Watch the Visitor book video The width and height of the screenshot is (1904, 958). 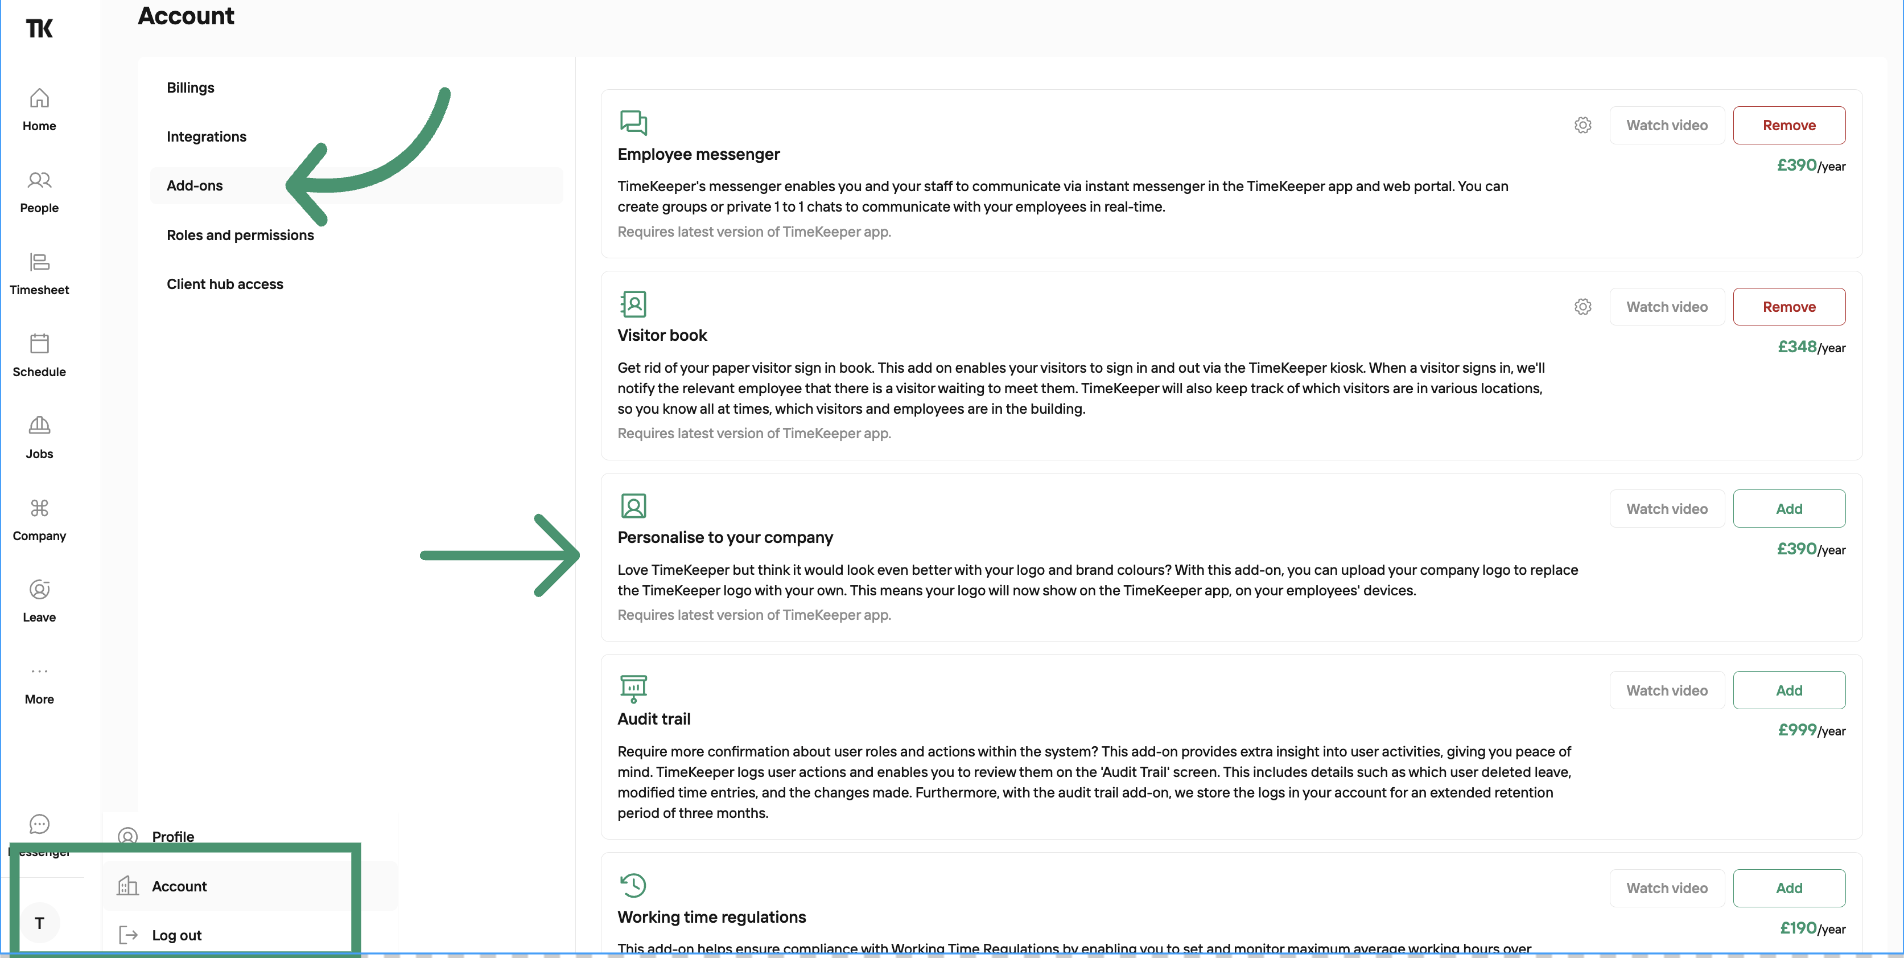(1667, 307)
